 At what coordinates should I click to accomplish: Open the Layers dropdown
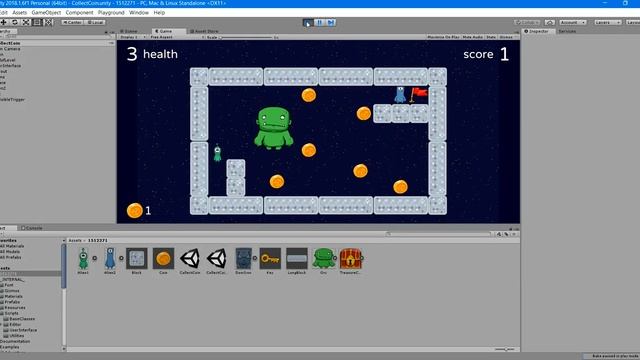click(607, 22)
